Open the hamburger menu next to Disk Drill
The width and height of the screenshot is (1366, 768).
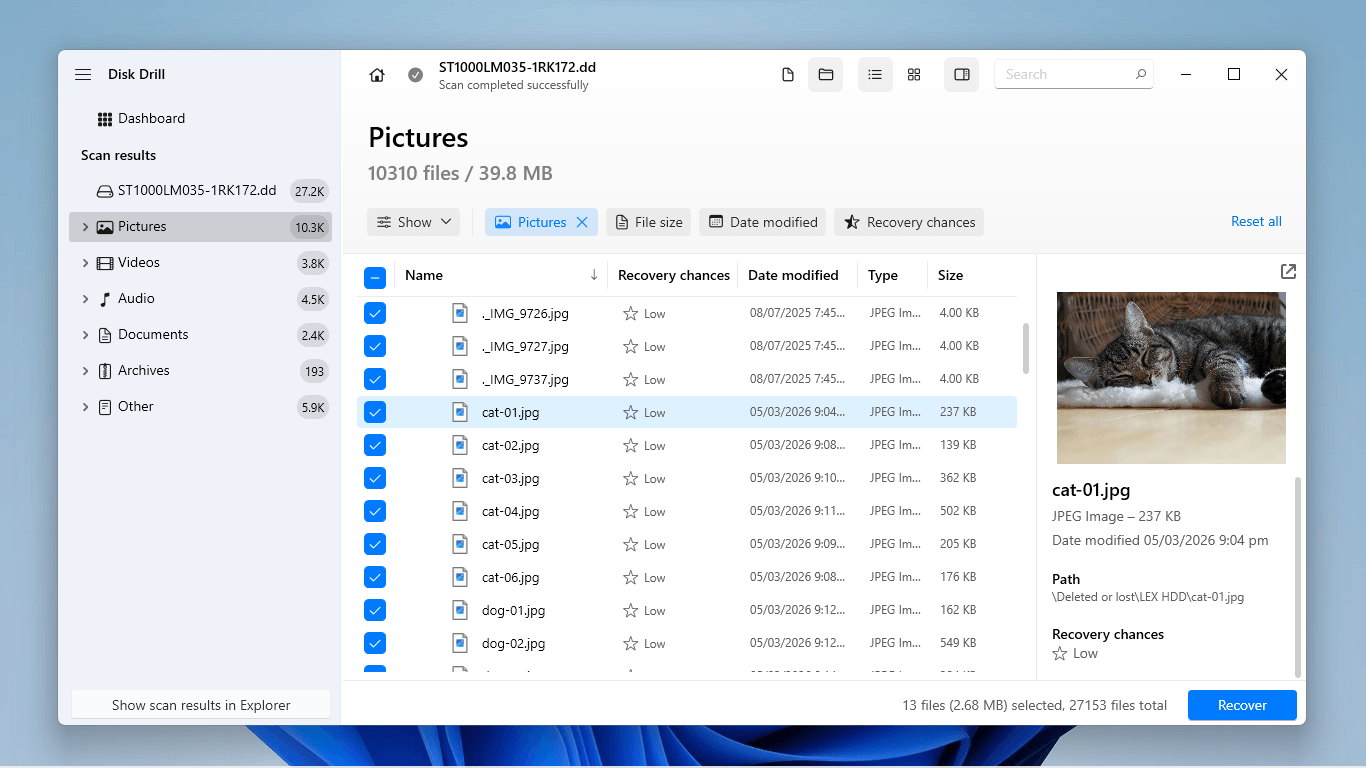click(83, 75)
